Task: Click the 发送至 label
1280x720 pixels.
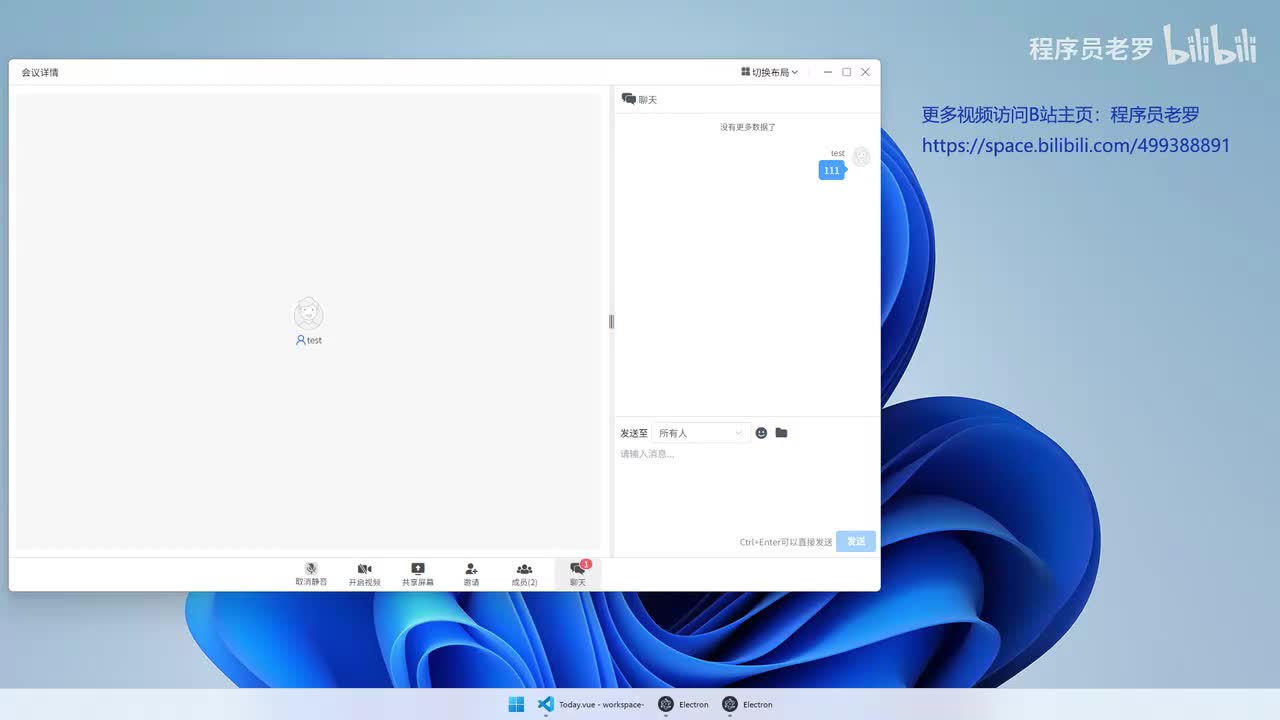Action: [x=634, y=433]
